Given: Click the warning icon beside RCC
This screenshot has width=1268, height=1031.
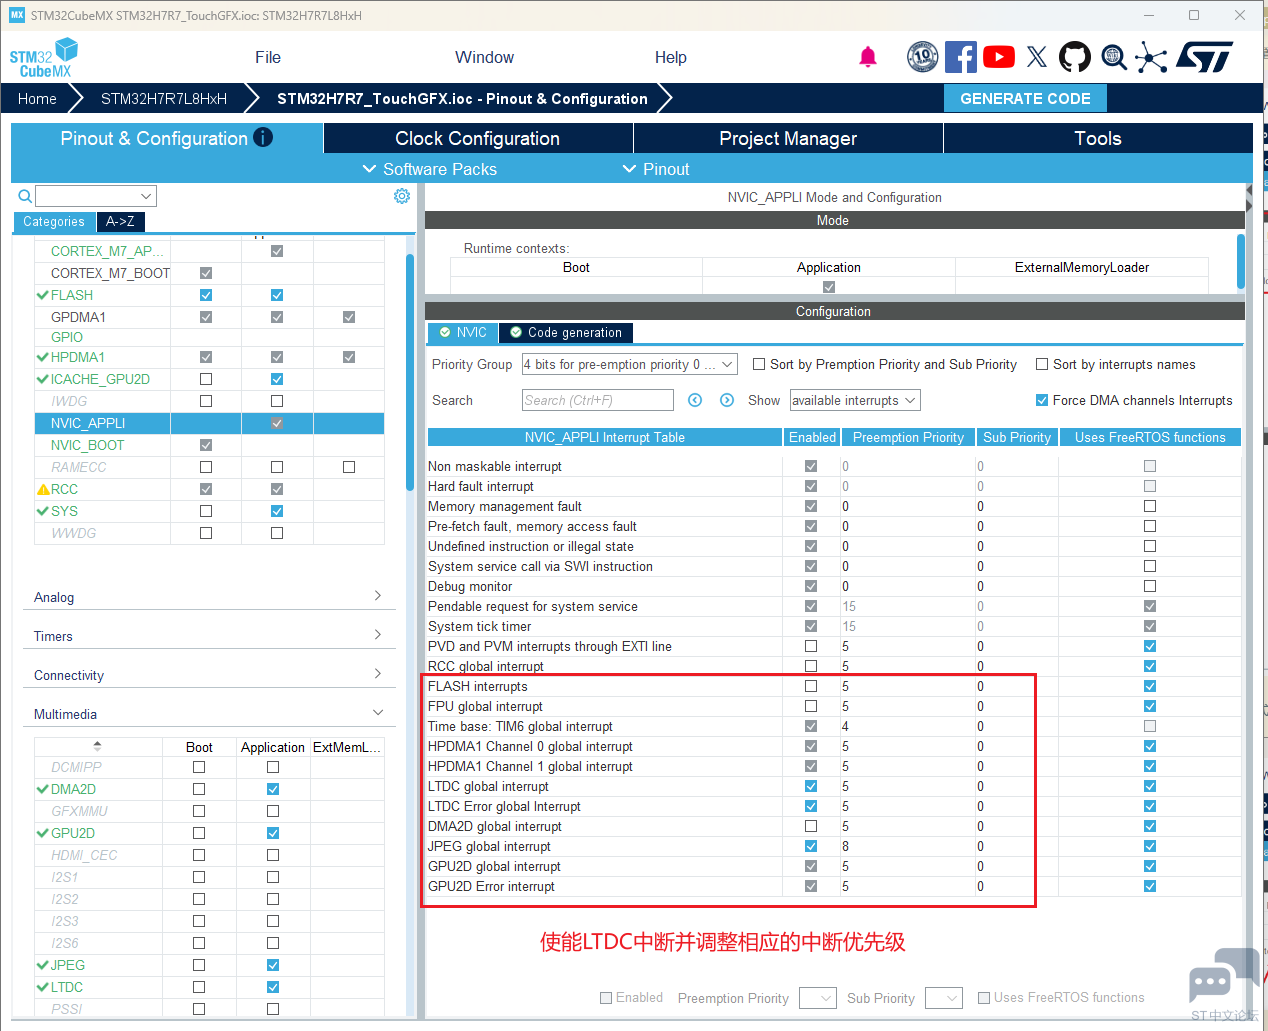Looking at the screenshot, I should 43,489.
